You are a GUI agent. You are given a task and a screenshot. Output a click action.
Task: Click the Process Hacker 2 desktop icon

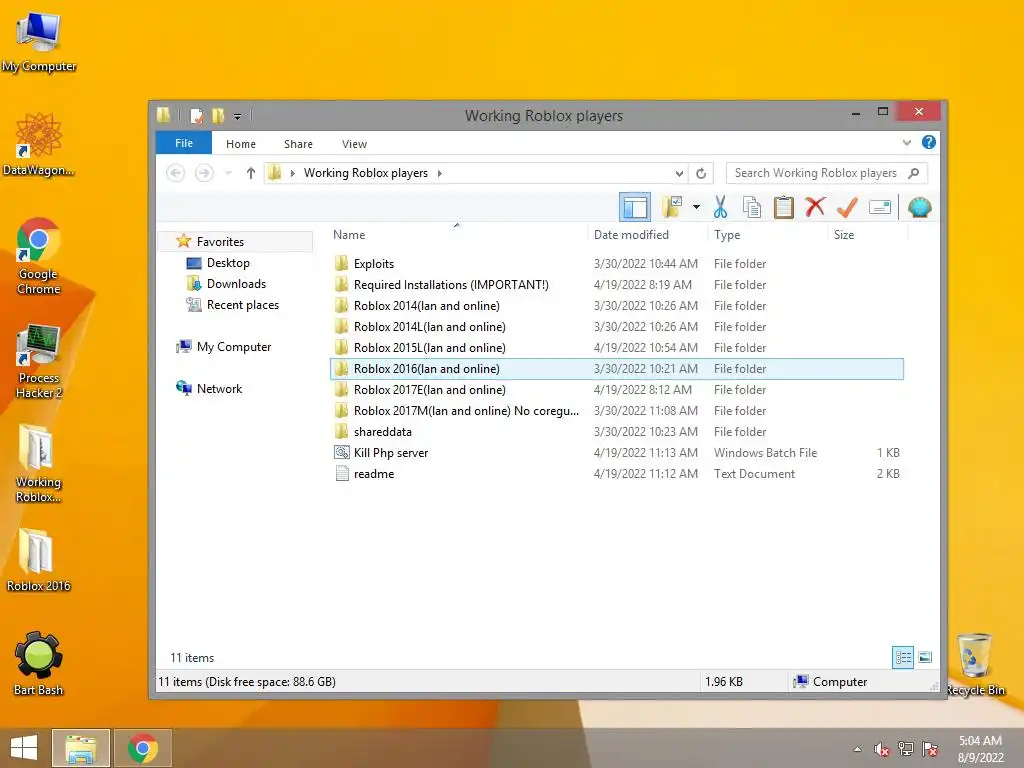click(39, 361)
